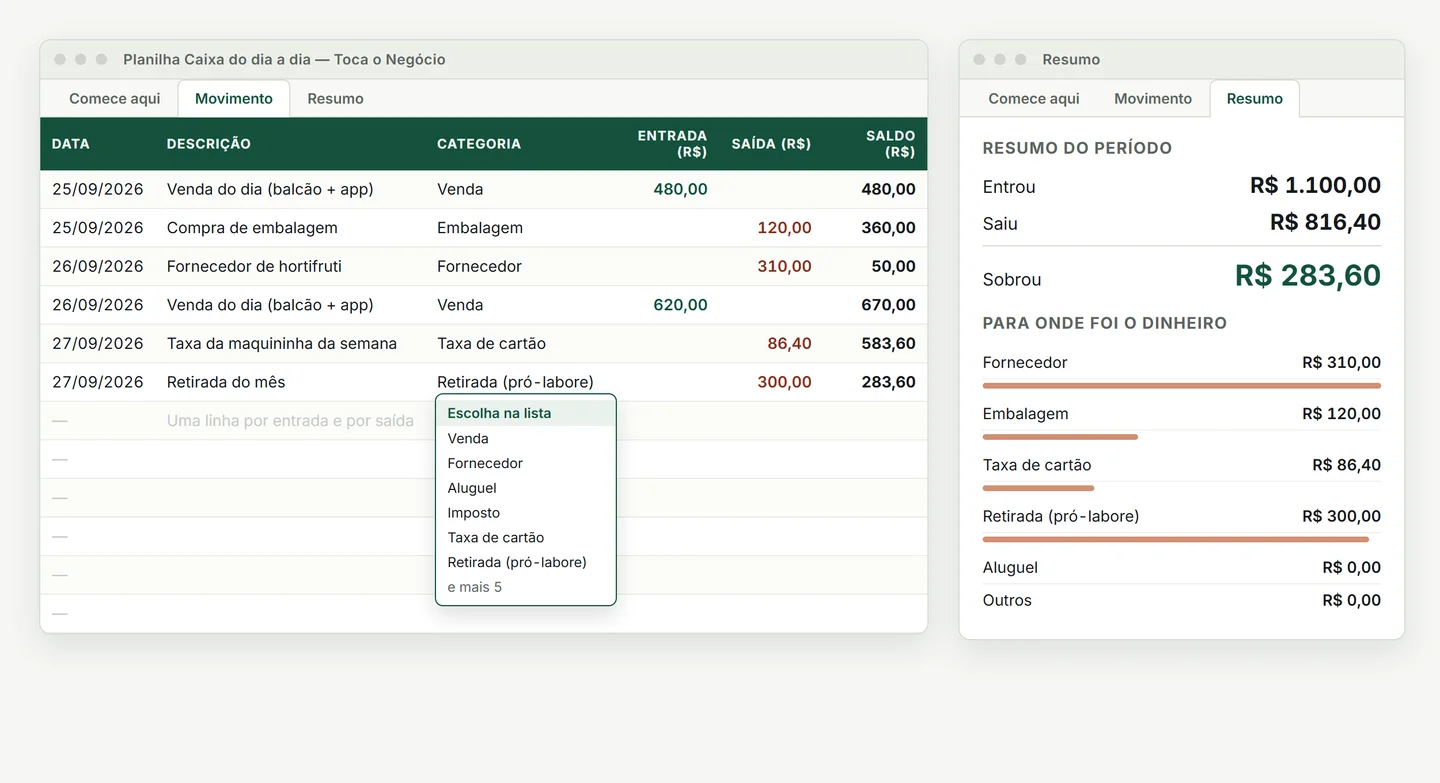
Task: Click the 'Escolha na lista' dropdown header
Action: [x=526, y=412]
